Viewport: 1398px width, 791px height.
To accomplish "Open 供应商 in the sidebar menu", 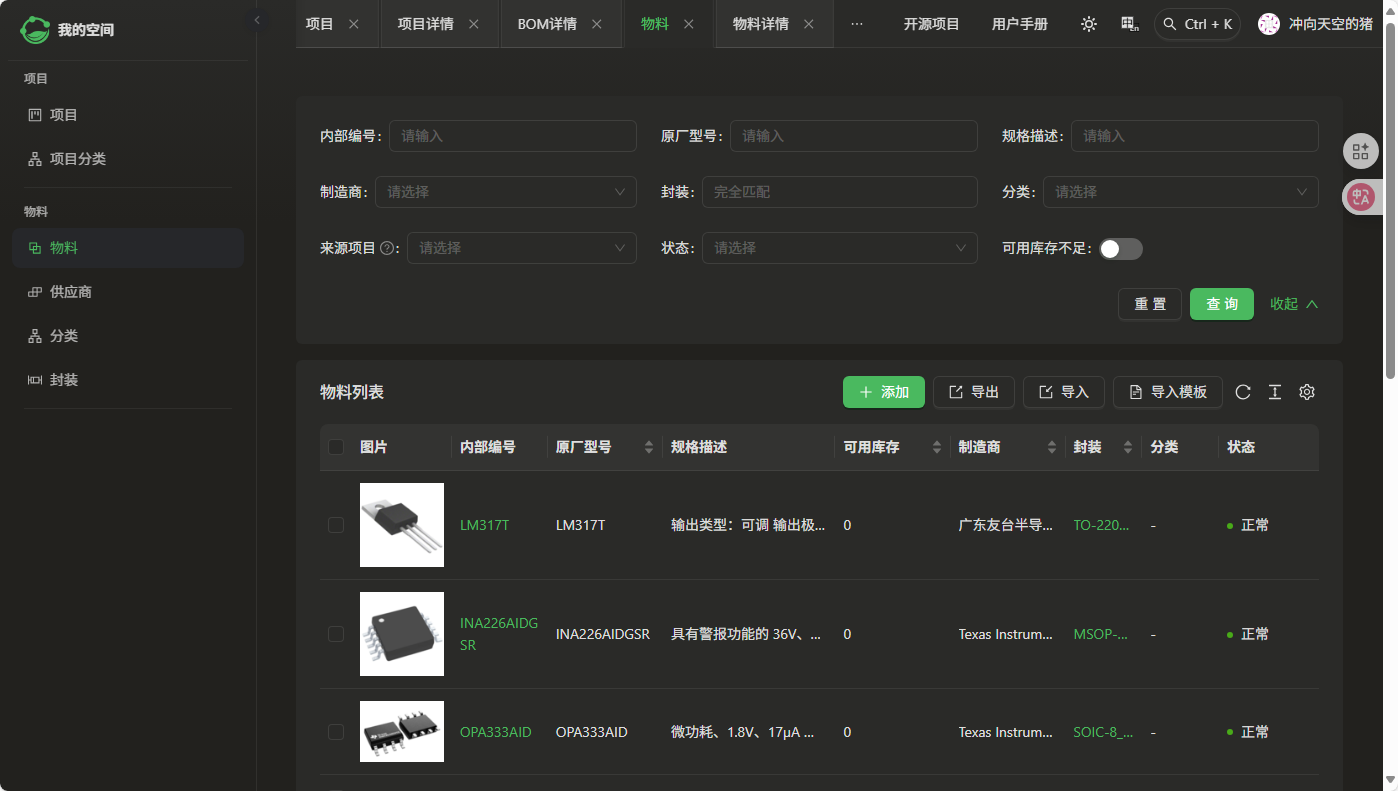I will (x=71, y=292).
